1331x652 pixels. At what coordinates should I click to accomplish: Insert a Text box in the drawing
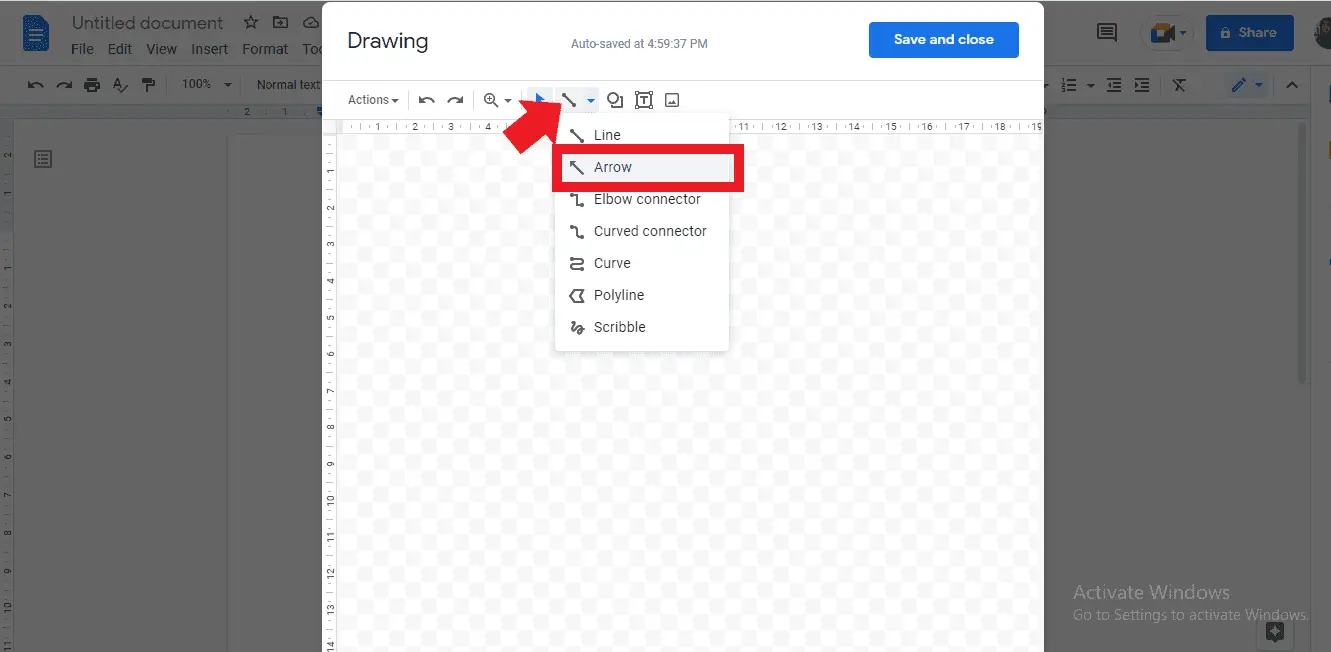[x=644, y=99]
